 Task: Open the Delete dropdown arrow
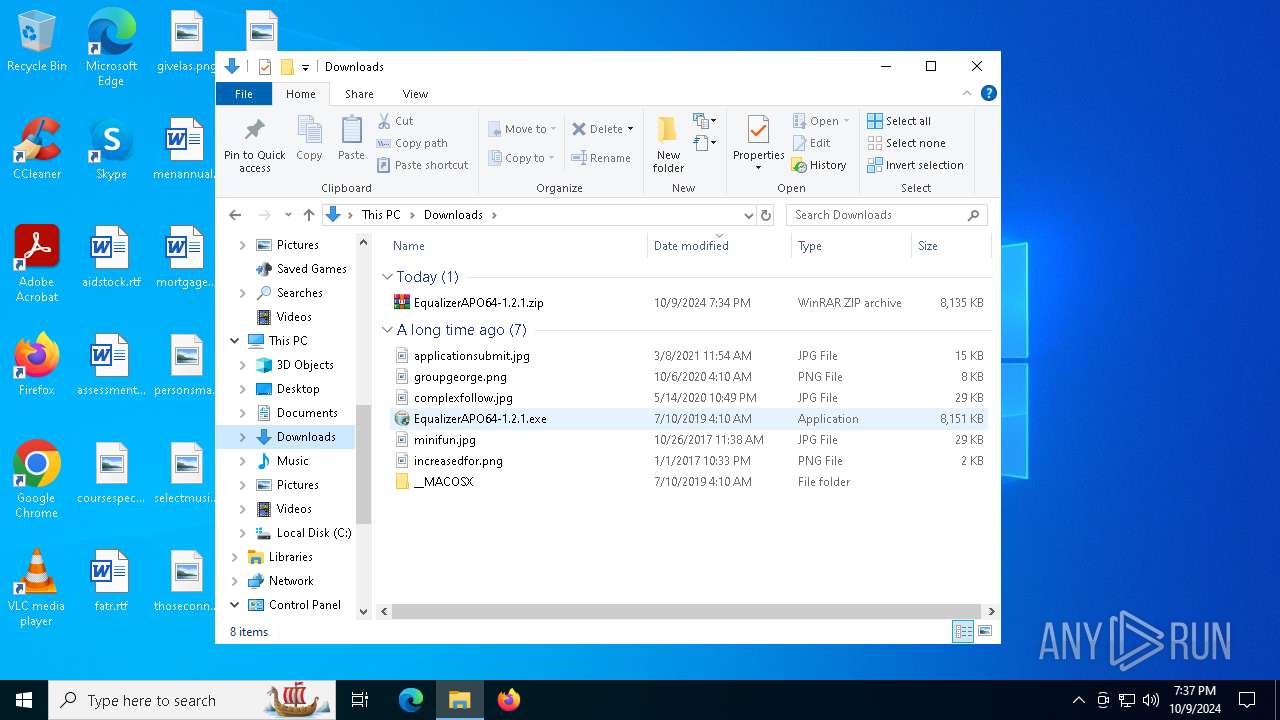[630, 129]
